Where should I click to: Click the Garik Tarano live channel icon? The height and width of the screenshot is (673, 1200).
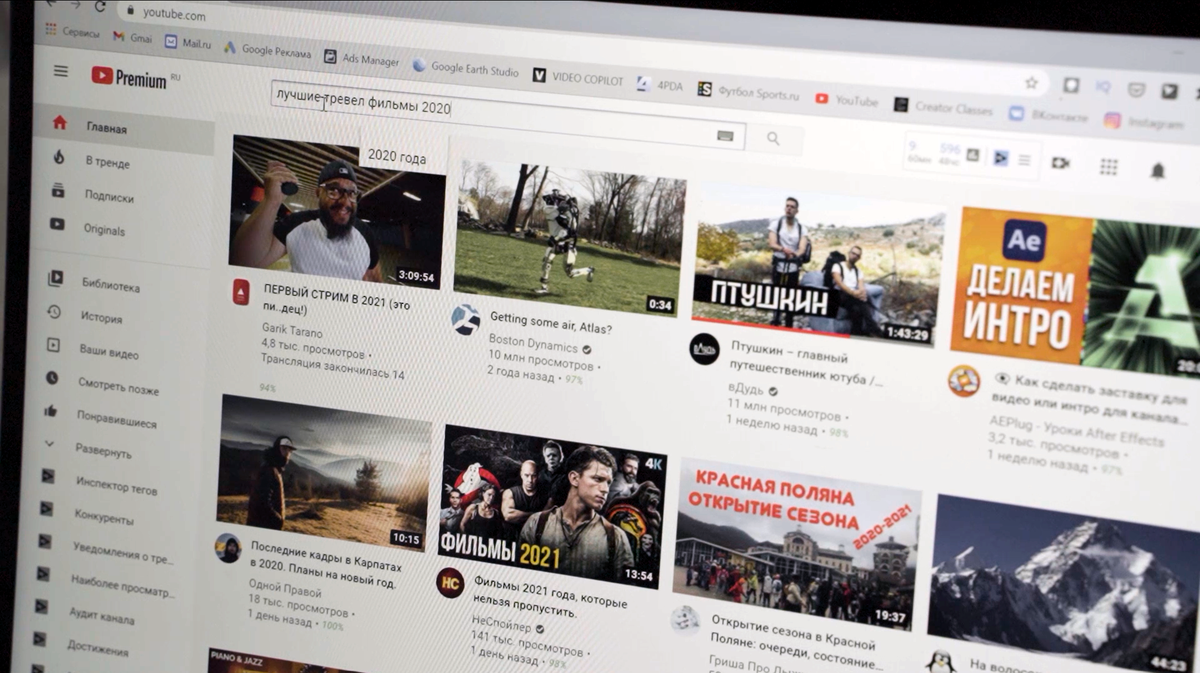(241, 291)
